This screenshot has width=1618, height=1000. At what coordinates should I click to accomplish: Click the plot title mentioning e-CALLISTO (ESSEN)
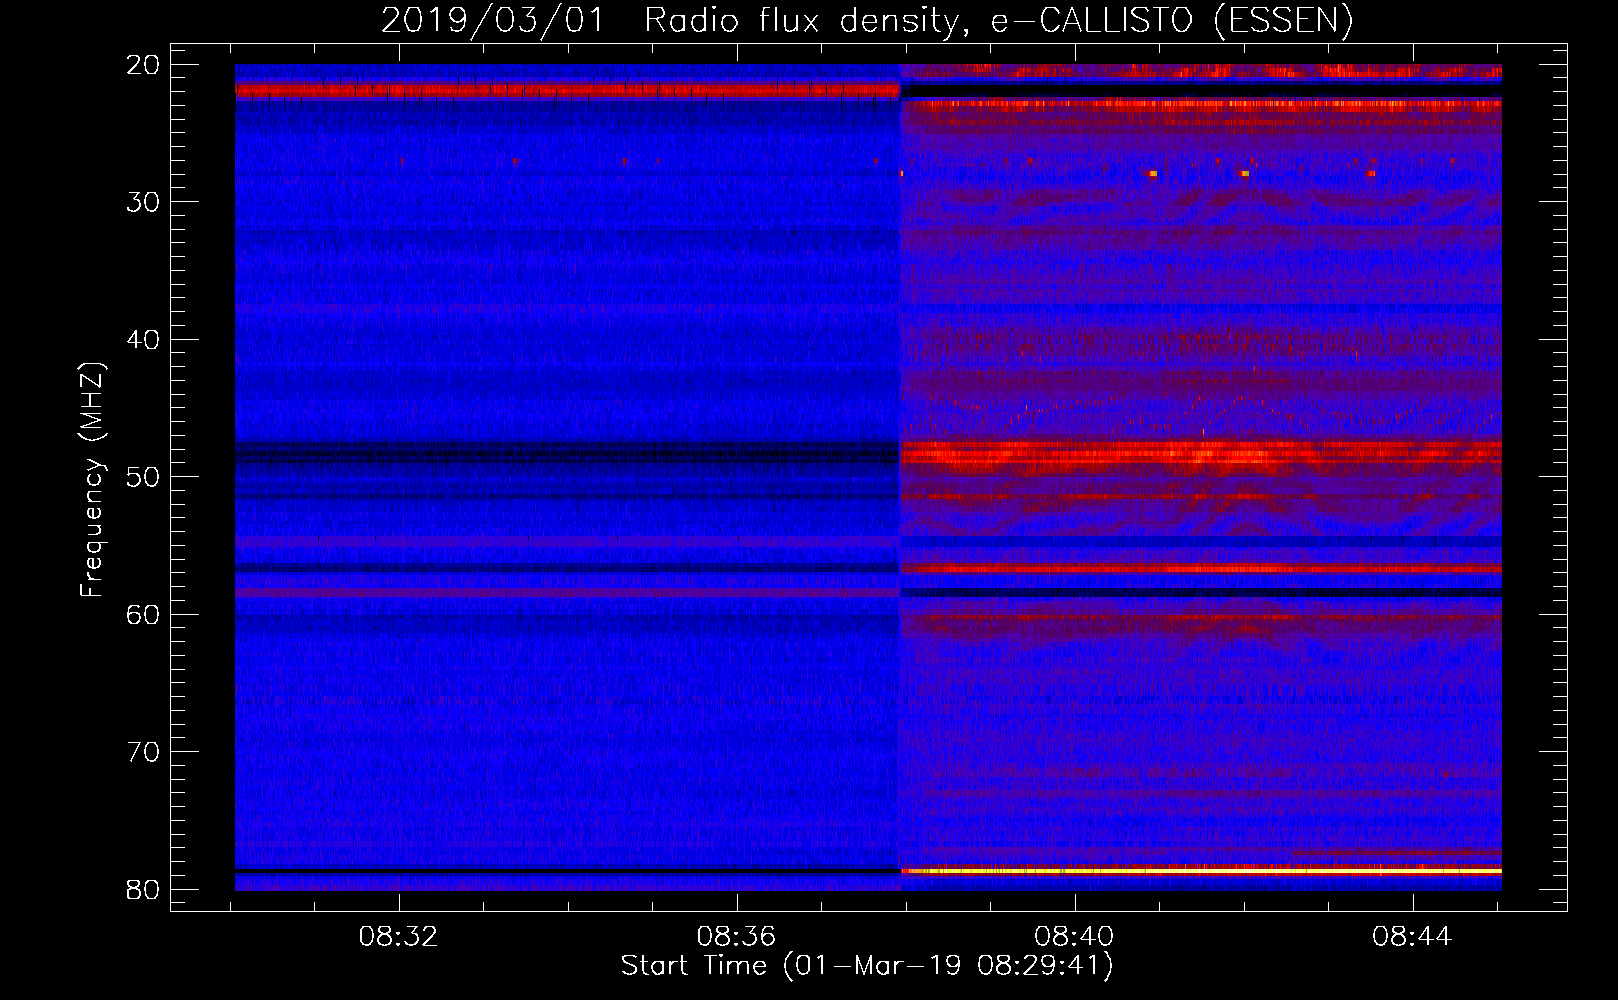tap(867, 20)
